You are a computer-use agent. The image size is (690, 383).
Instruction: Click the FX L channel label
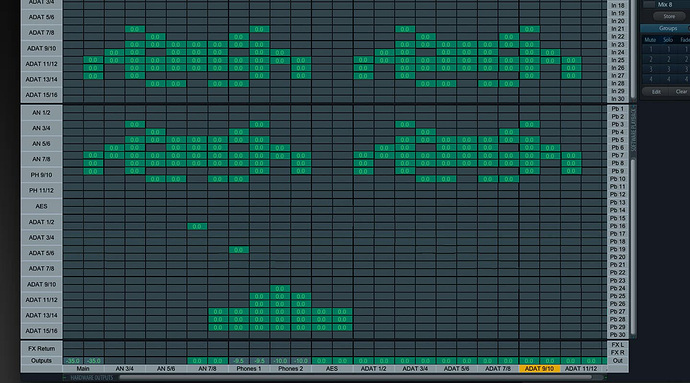(617, 345)
